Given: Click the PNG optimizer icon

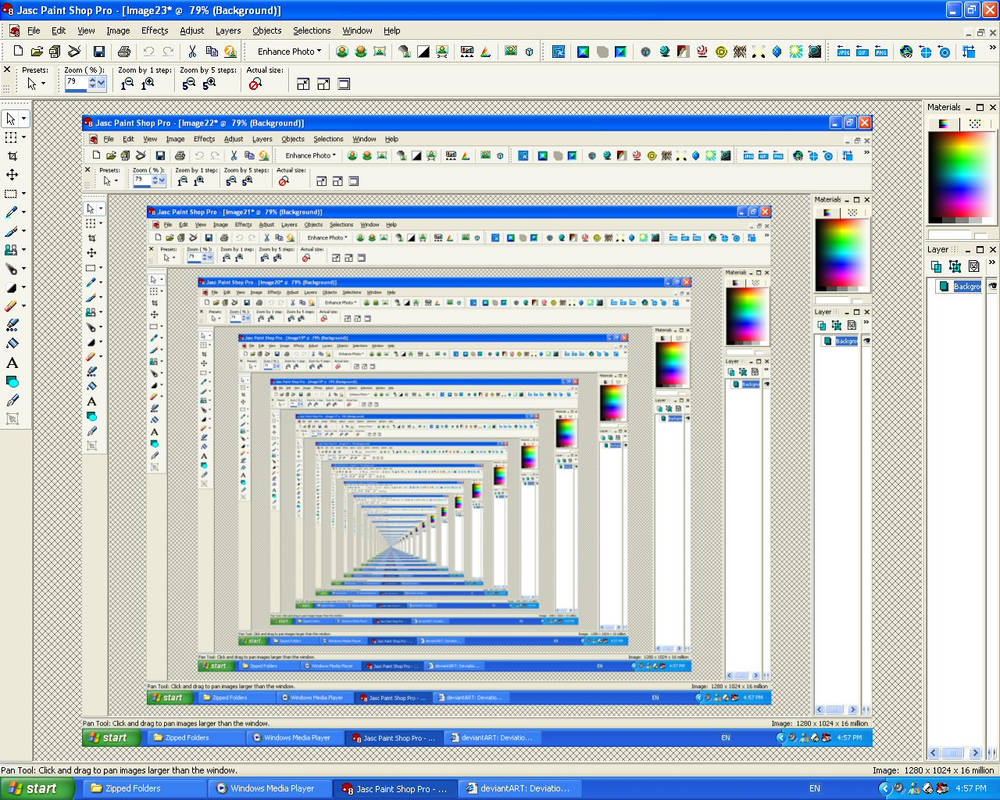Looking at the screenshot, I should click(x=881, y=52).
